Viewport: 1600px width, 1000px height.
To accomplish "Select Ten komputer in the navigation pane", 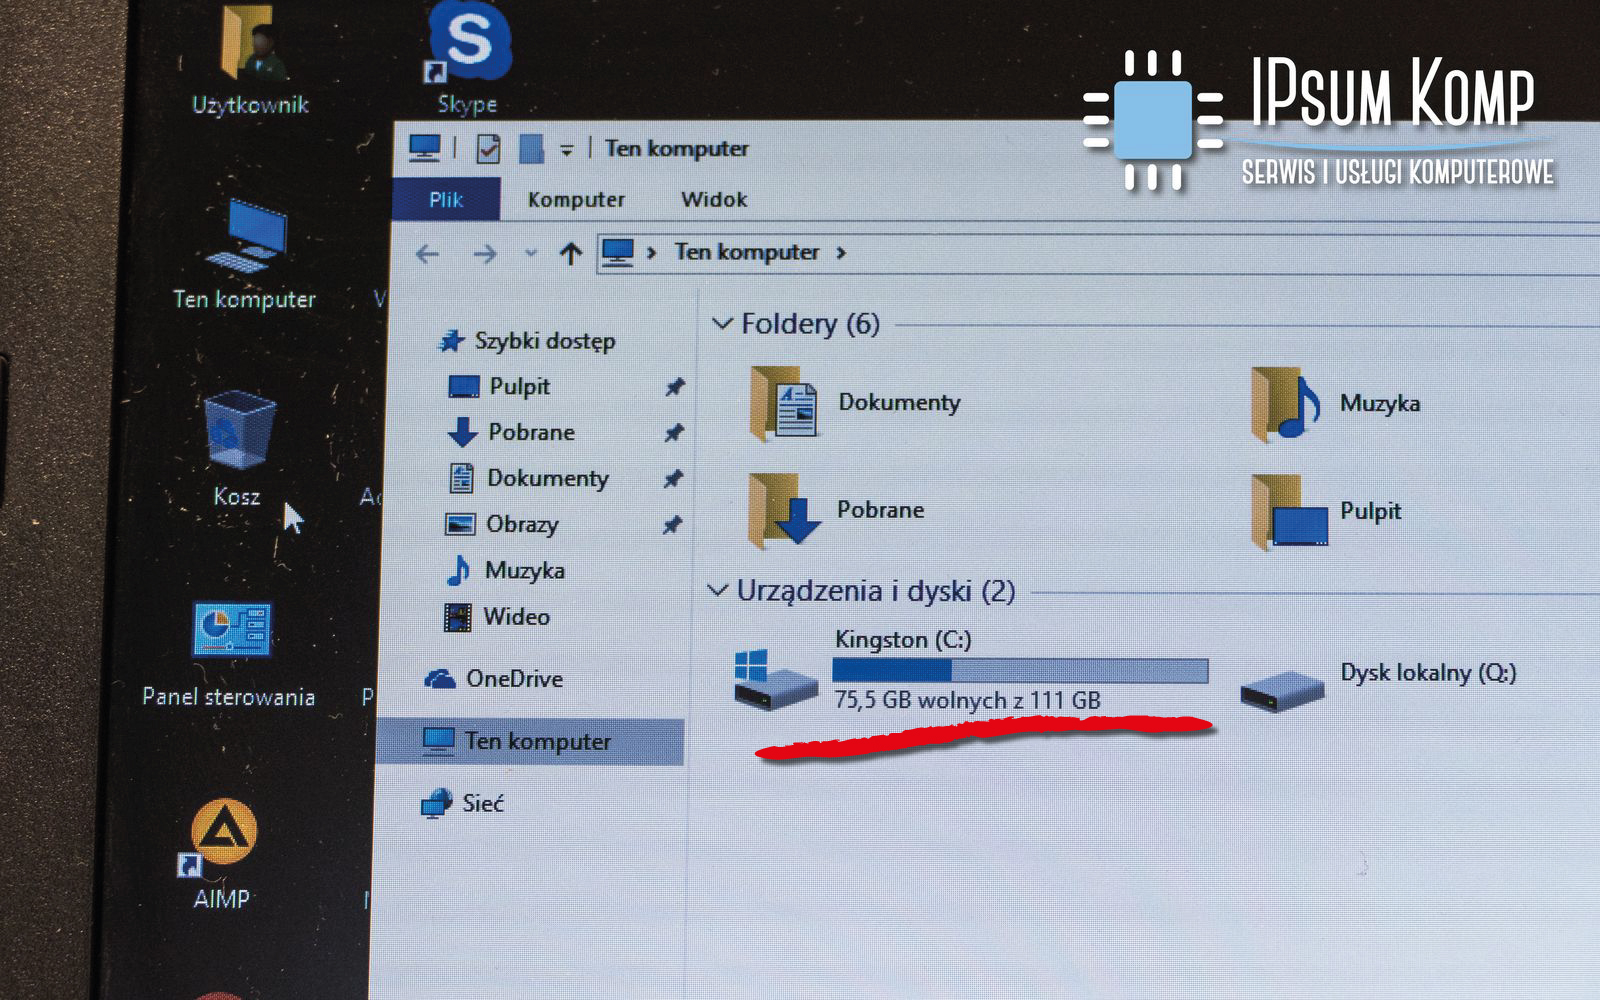I will [531, 741].
